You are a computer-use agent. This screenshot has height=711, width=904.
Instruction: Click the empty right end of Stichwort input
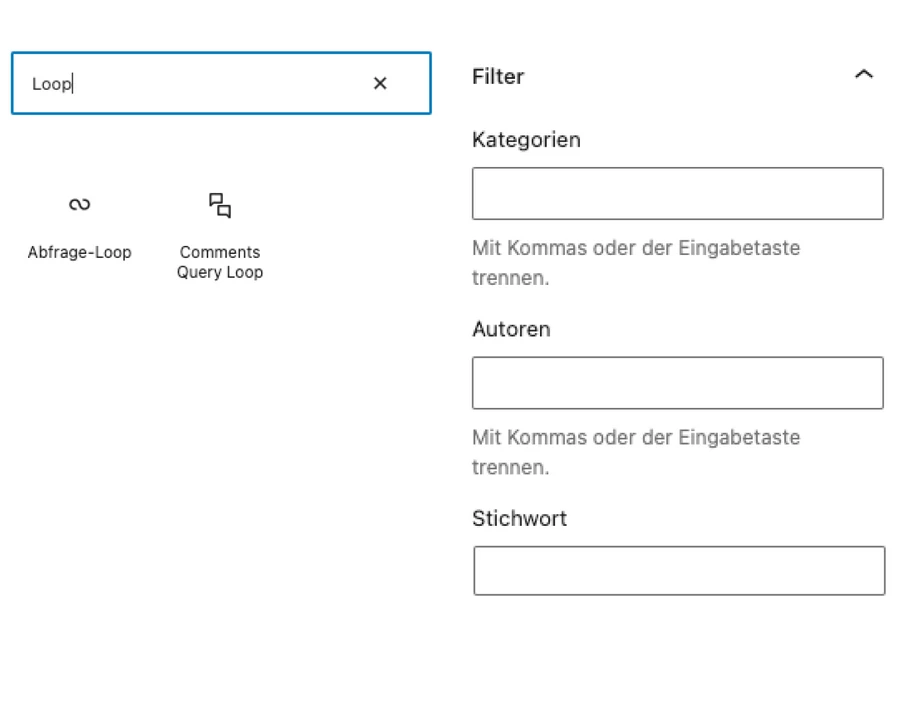[850, 571]
